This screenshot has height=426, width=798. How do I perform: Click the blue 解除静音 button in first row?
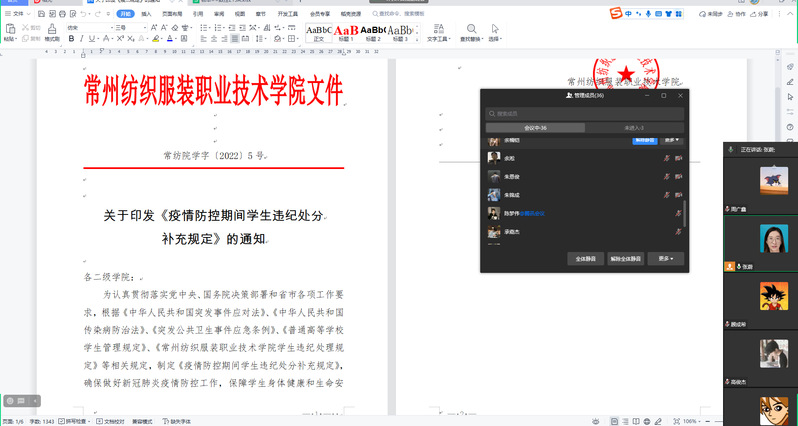click(644, 139)
